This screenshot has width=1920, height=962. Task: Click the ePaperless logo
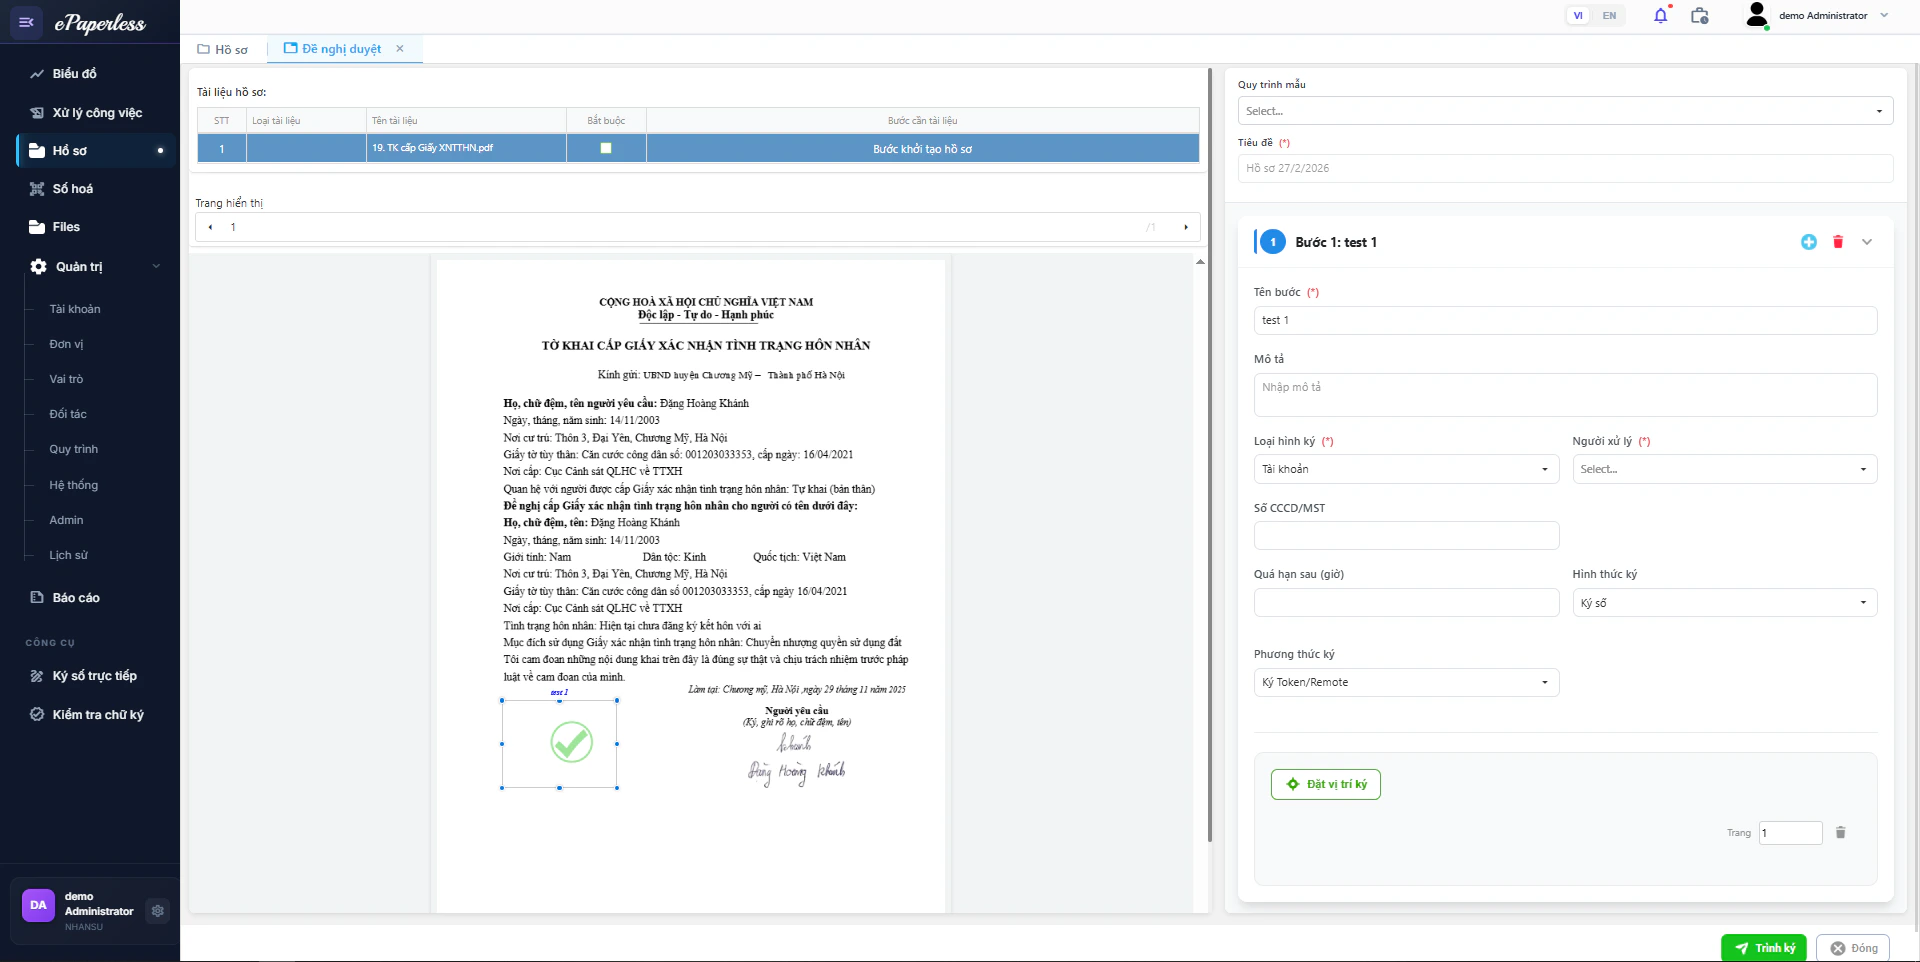click(100, 23)
